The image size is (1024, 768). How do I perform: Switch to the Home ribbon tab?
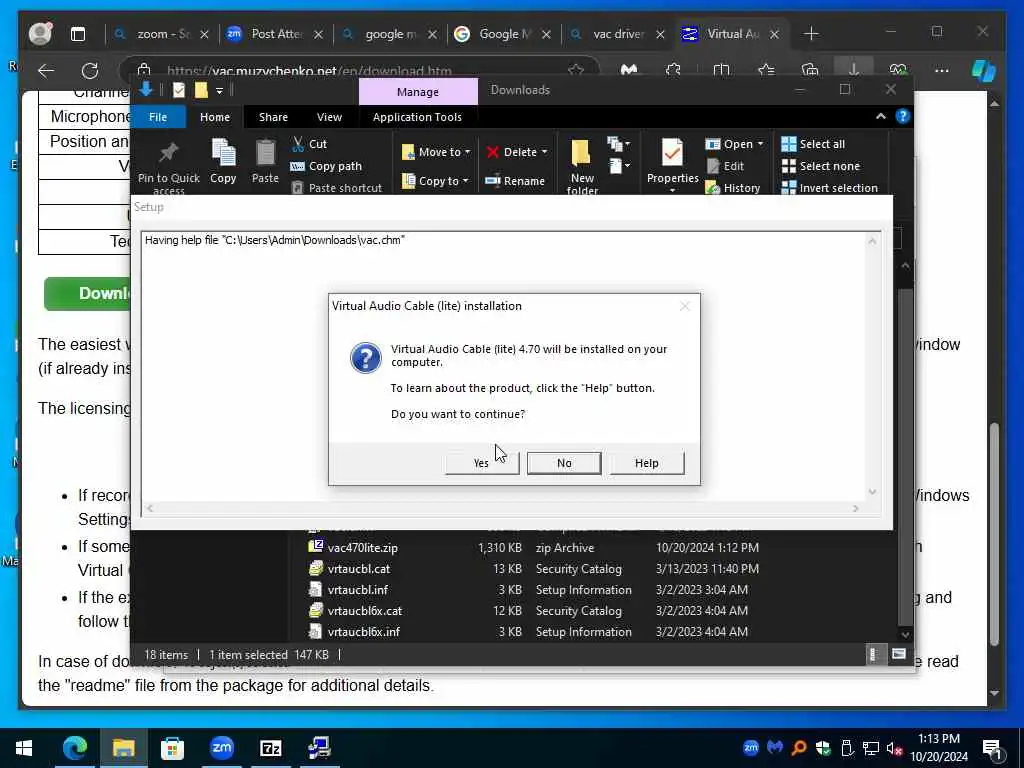[x=215, y=117]
